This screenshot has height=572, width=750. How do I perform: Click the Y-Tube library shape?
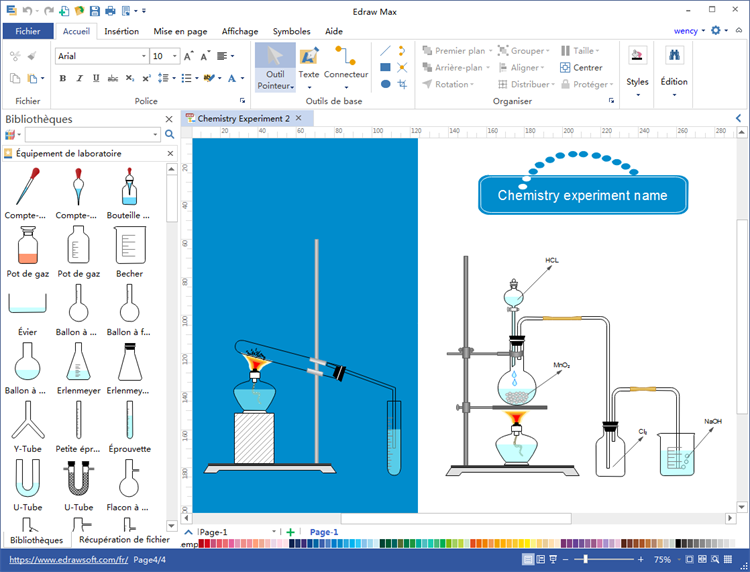click(x=27, y=425)
